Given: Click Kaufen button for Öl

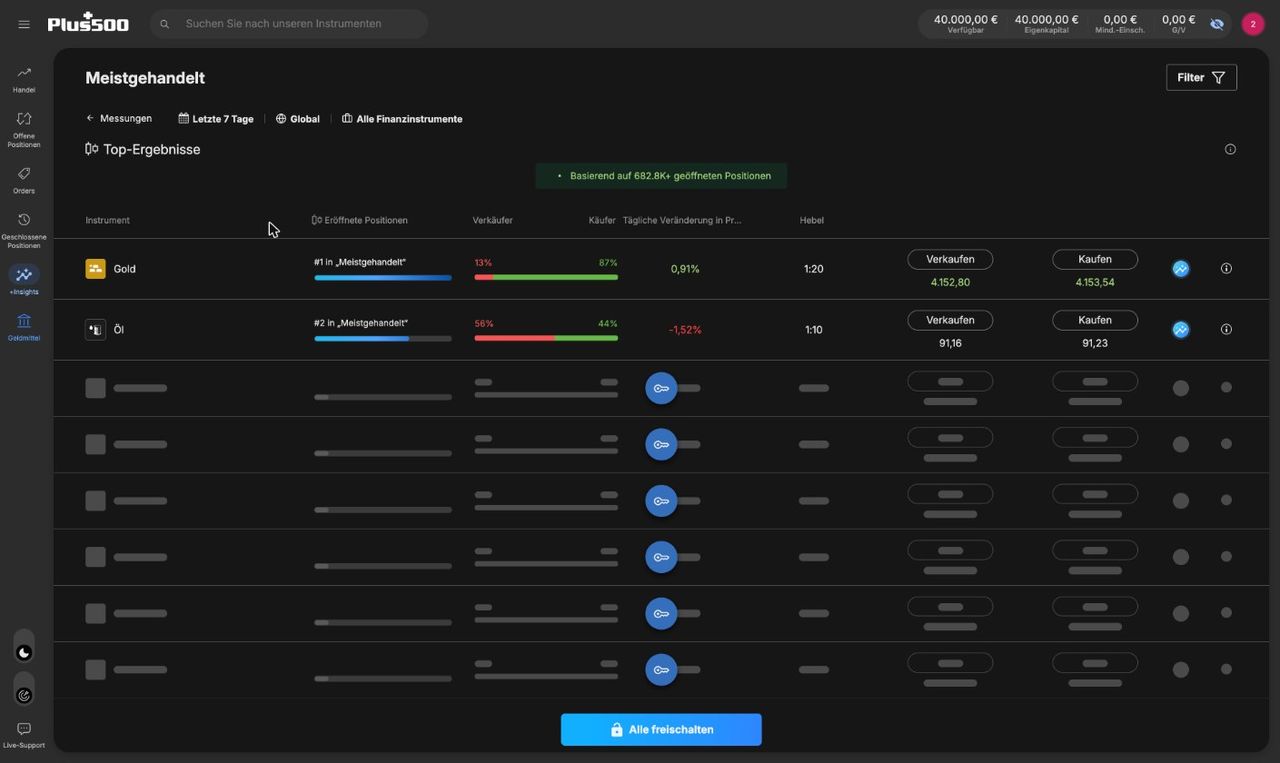Looking at the screenshot, I should coord(1095,320).
